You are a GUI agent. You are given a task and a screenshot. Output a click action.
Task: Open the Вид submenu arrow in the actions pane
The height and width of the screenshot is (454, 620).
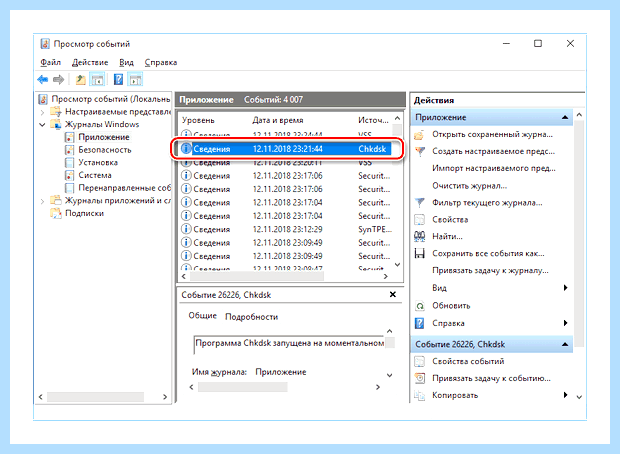click(x=565, y=288)
